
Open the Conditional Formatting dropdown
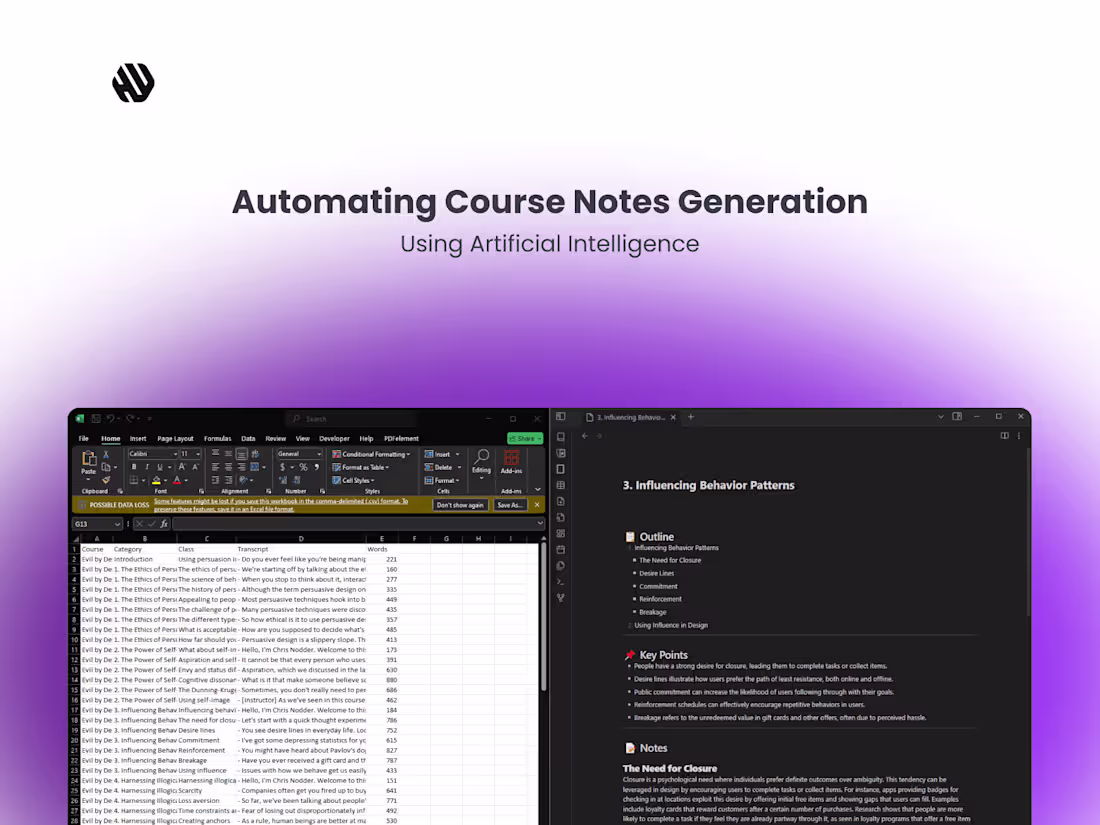(x=368, y=455)
